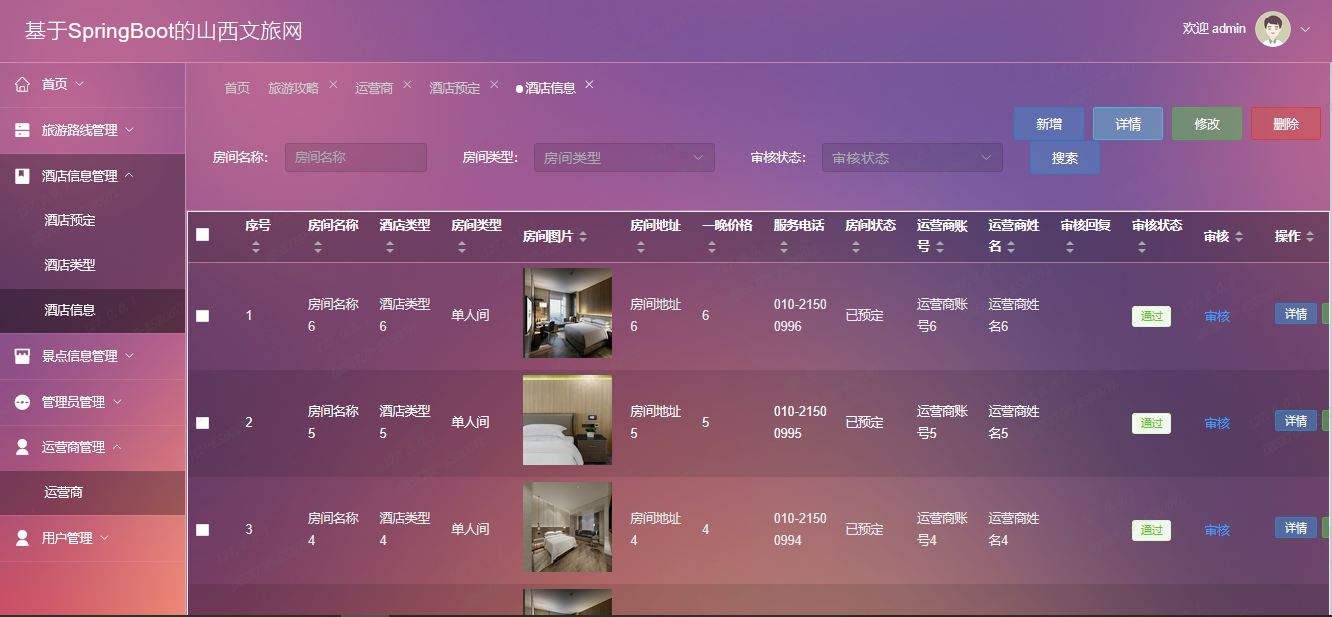
Task: Sort by 审核状态 column arrows
Action: (x=1143, y=247)
